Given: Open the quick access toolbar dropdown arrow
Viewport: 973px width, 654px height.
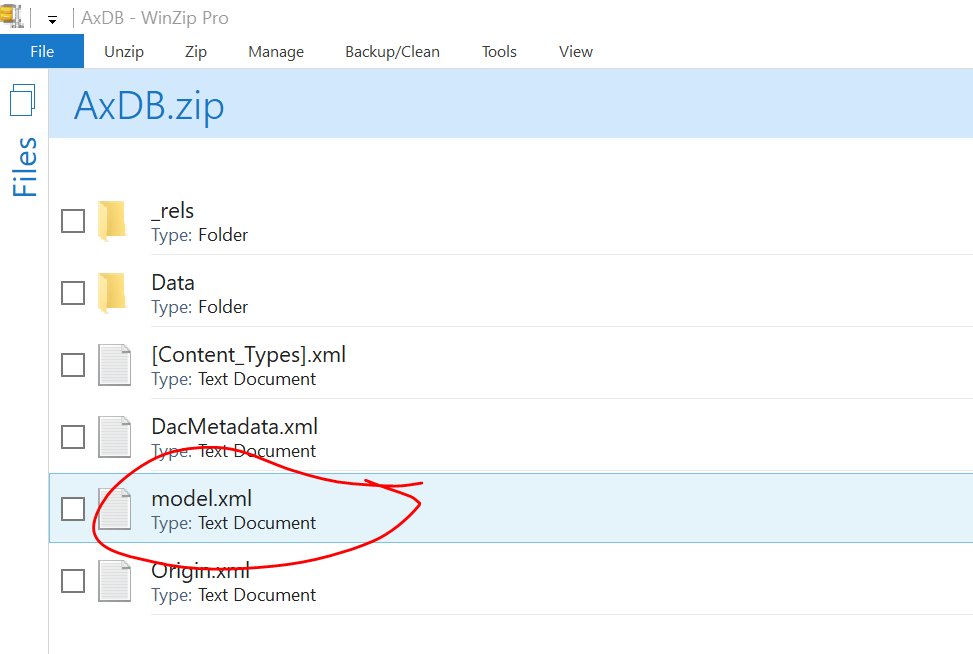Looking at the screenshot, I should point(52,19).
